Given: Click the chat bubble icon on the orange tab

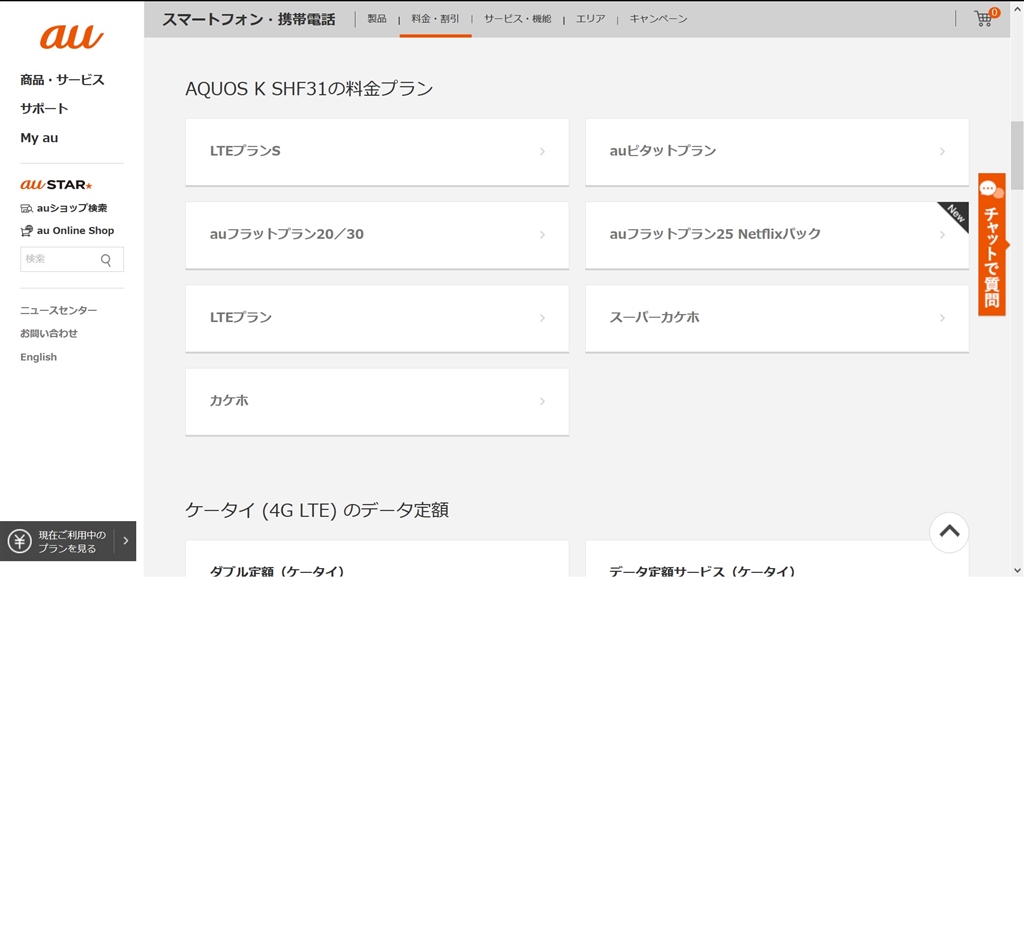Looking at the screenshot, I should tap(990, 189).
